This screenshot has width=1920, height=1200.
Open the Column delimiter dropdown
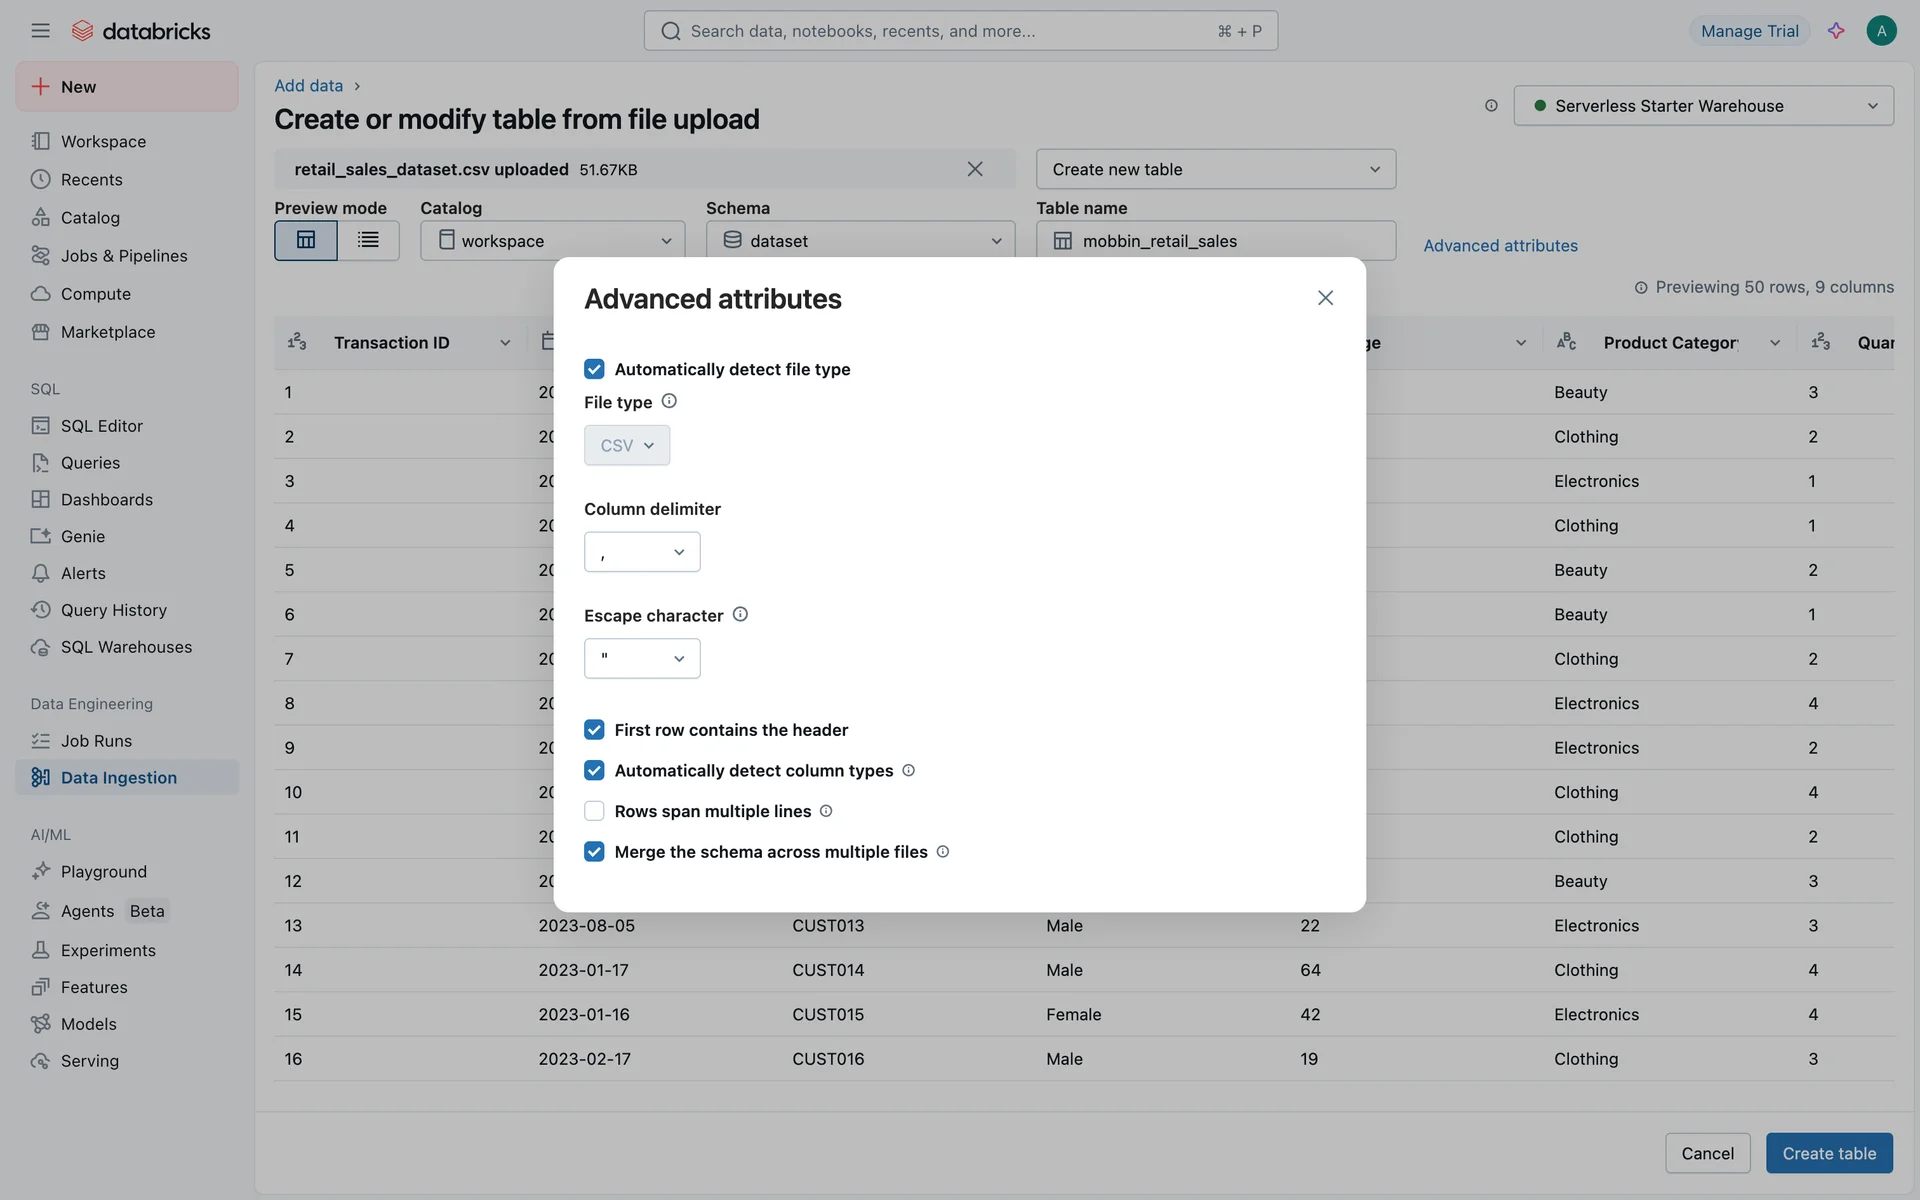coord(642,552)
